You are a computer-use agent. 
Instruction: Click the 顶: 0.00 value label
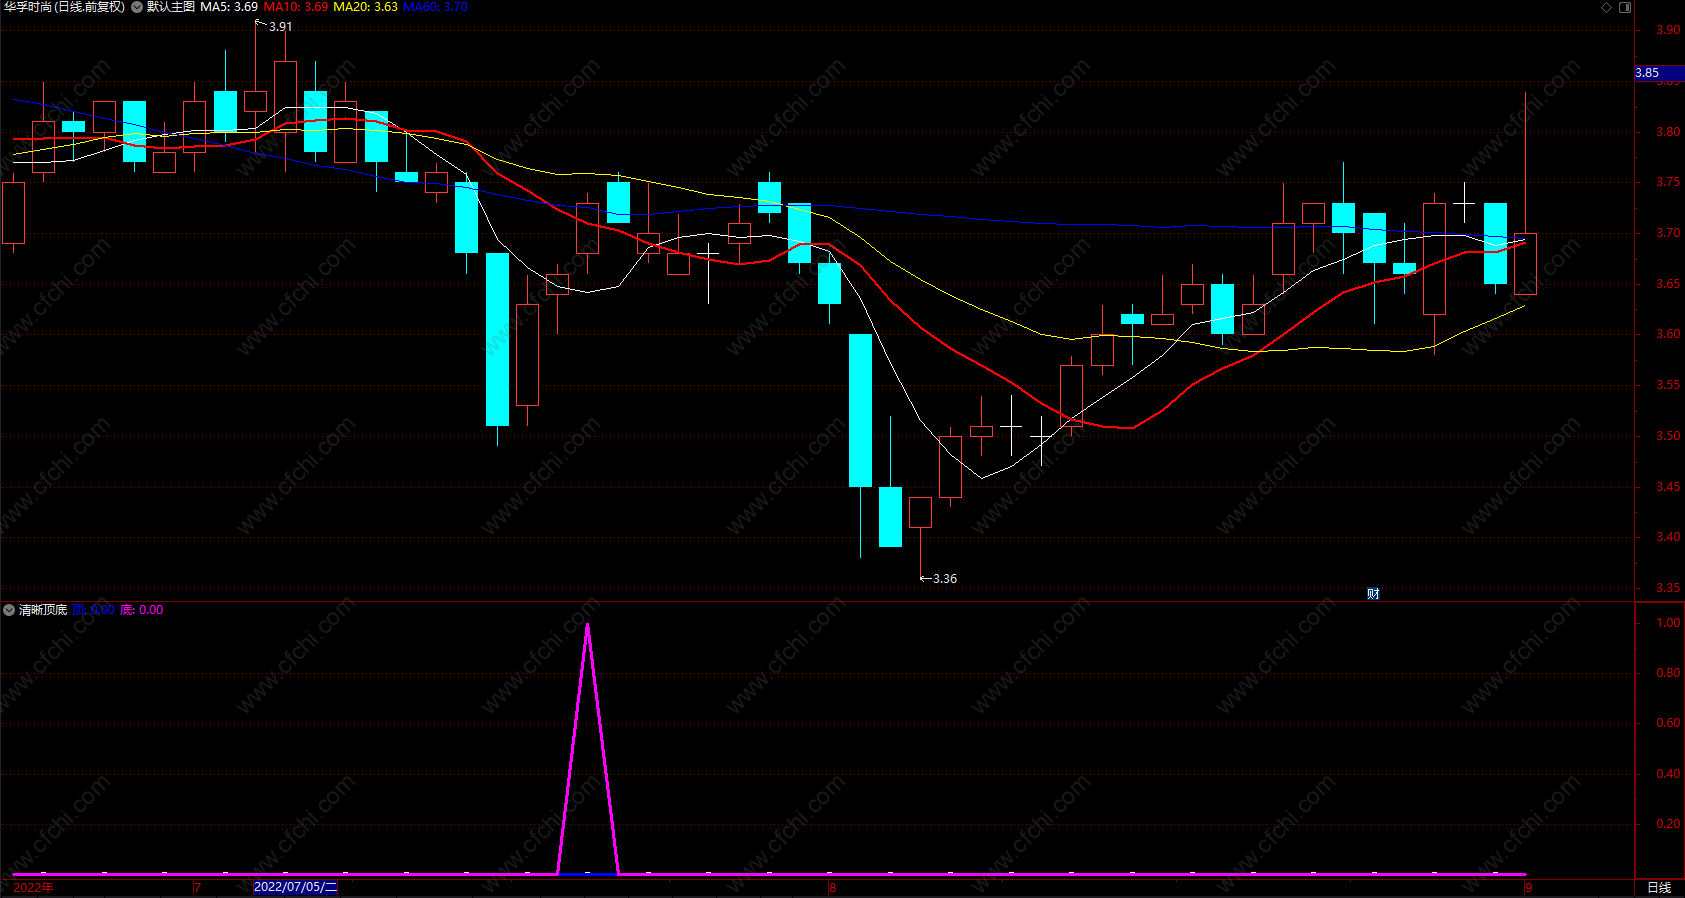pyautogui.click(x=93, y=610)
